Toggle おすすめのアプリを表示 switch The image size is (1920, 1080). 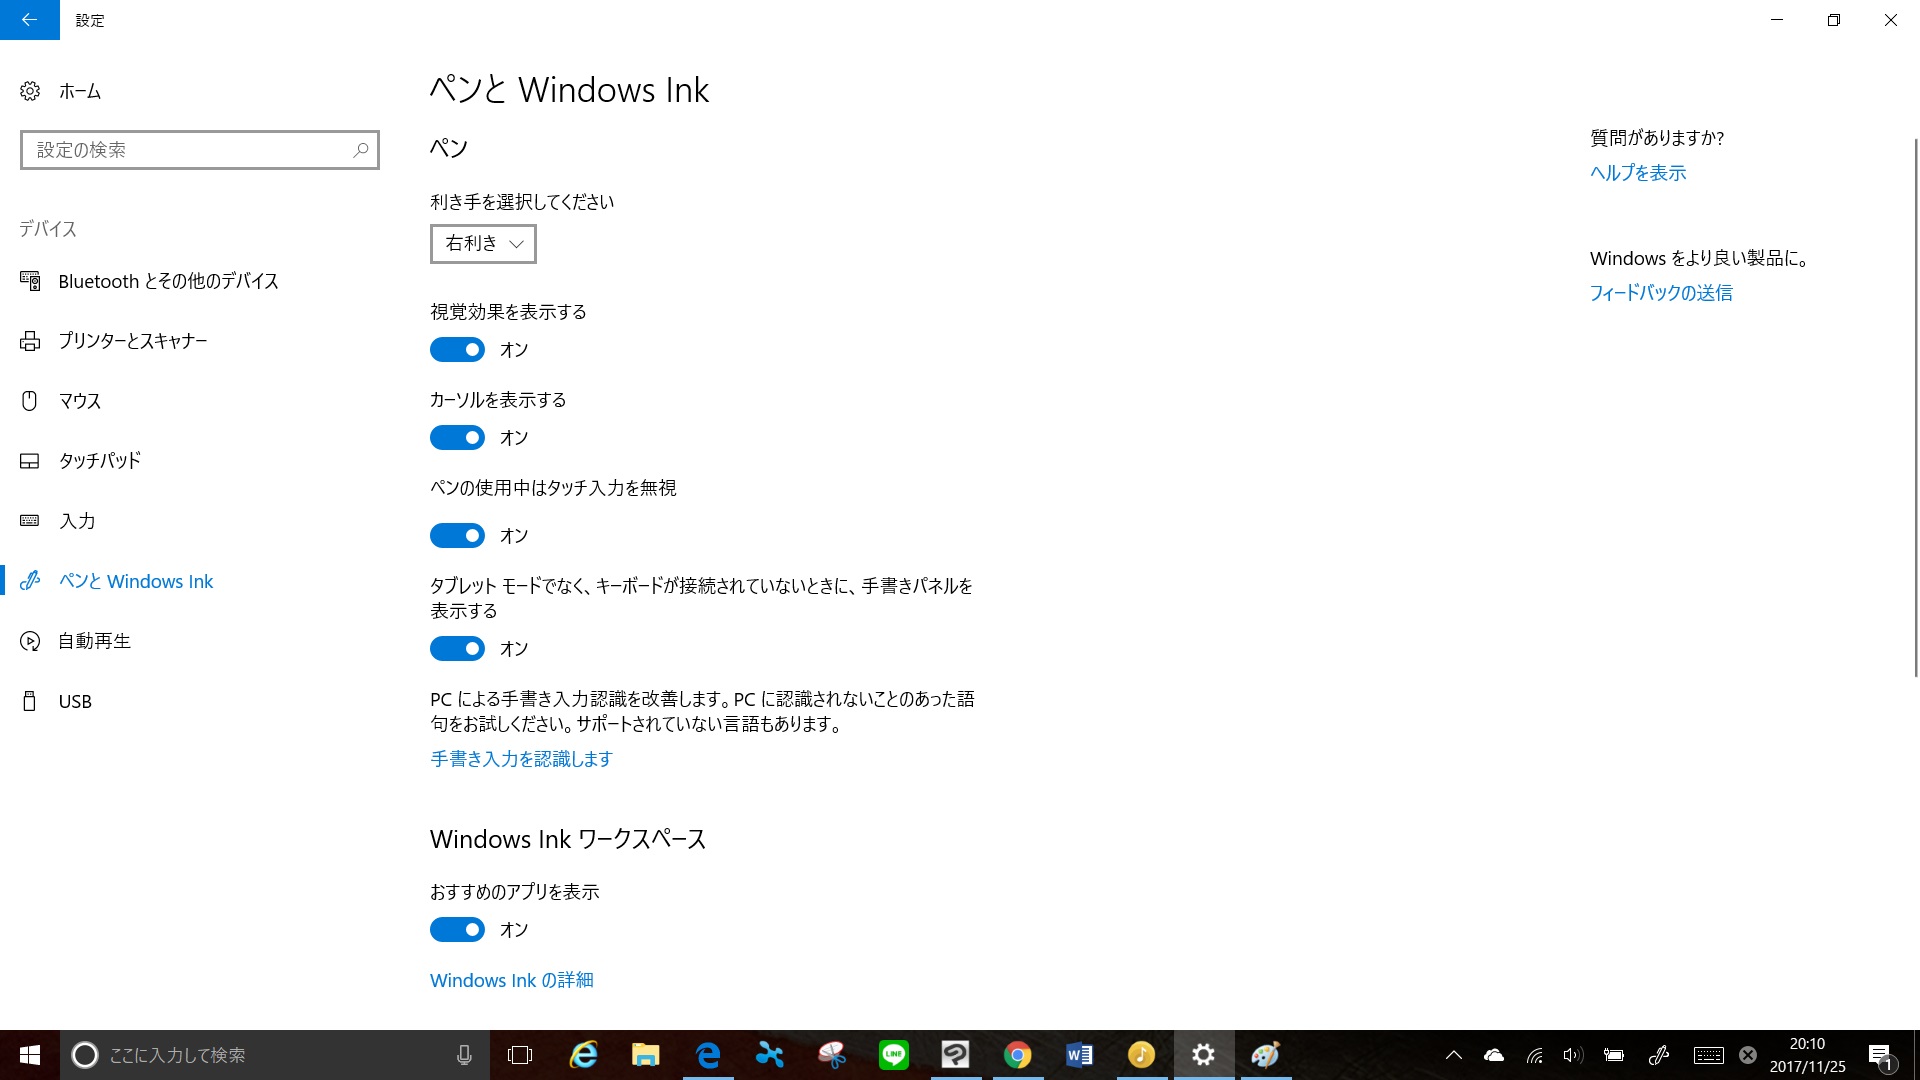pyautogui.click(x=457, y=929)
